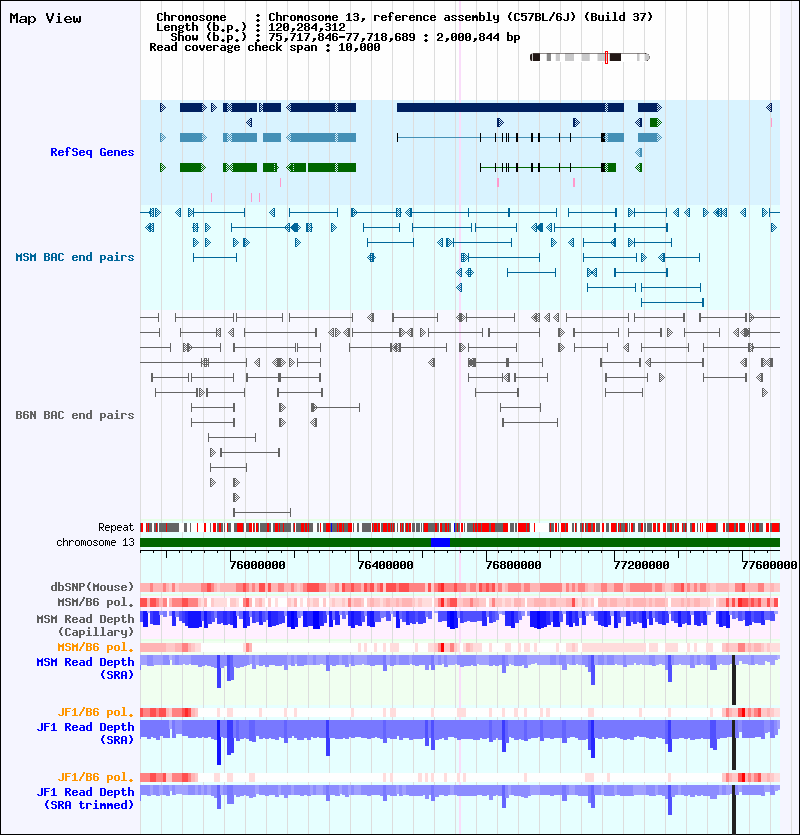Screen dimensions: 800x835
Task: Click black vertical marker in MSM Read Depth (SRA)
Action: coord(734,680)
